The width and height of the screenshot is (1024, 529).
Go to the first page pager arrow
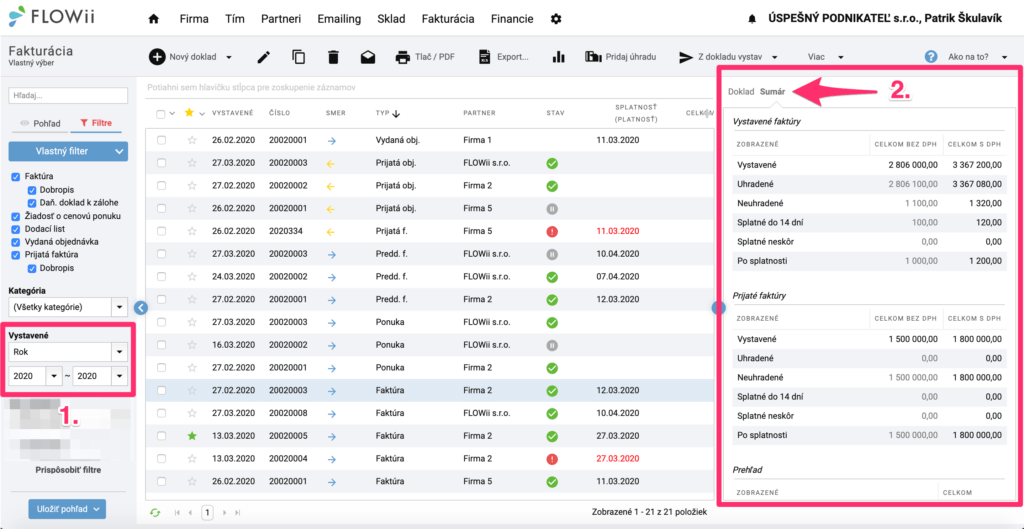click(177, 513)
